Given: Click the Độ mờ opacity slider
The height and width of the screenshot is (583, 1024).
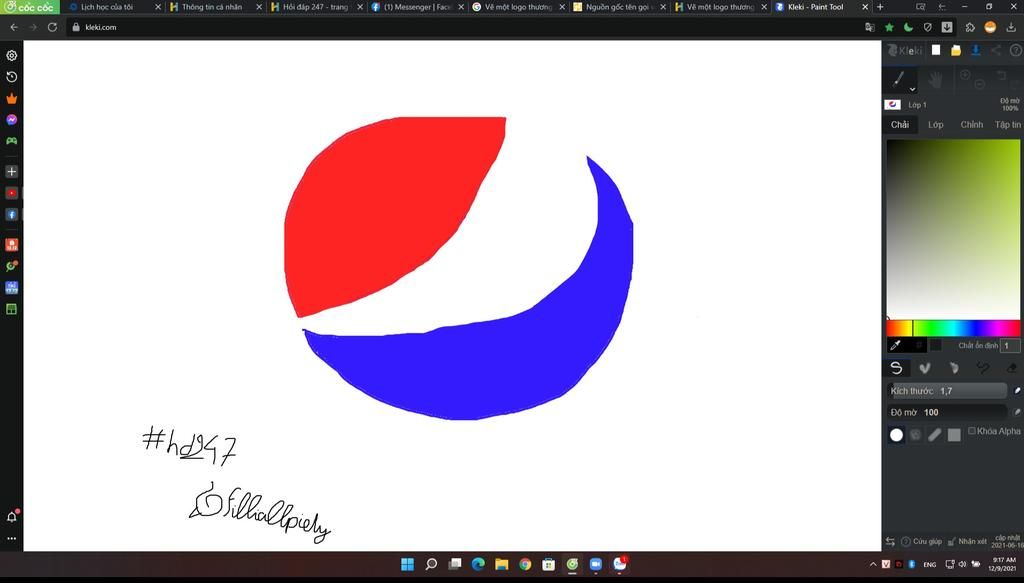Looking at the screenshot, I should pyautogui.click(x=947, y=412).
